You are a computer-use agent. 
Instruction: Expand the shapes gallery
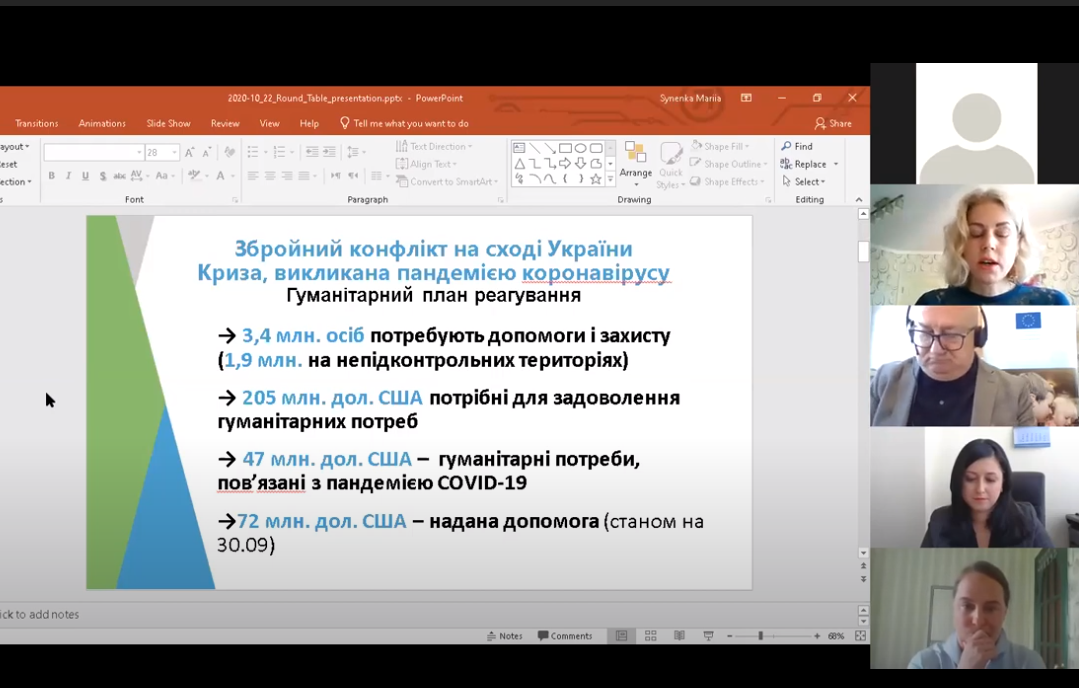click(x=610, y=179)
